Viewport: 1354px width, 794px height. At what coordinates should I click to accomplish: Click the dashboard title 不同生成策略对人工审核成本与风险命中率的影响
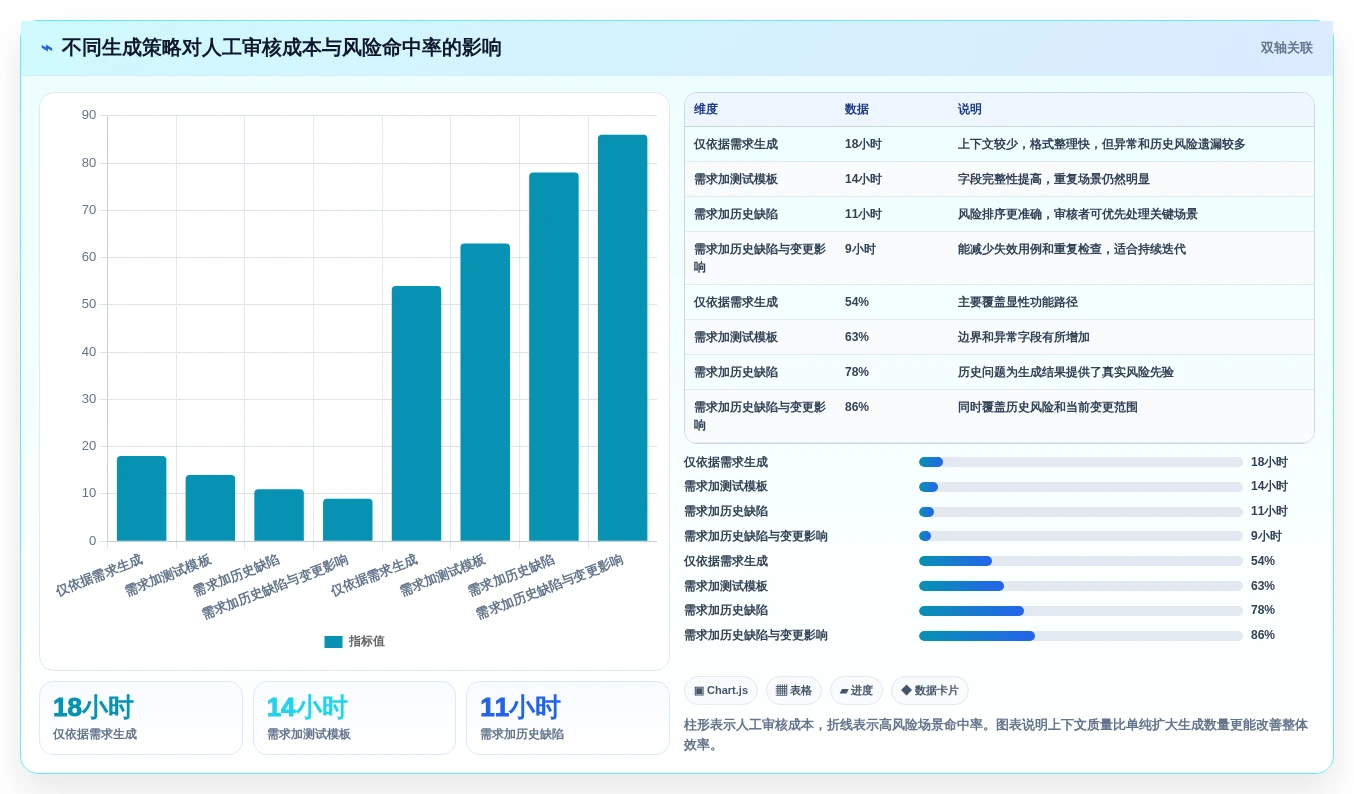(281, 48)
